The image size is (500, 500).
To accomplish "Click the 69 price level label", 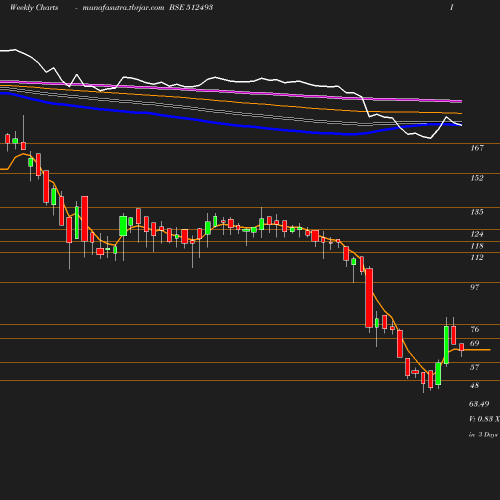I will 475,344.
